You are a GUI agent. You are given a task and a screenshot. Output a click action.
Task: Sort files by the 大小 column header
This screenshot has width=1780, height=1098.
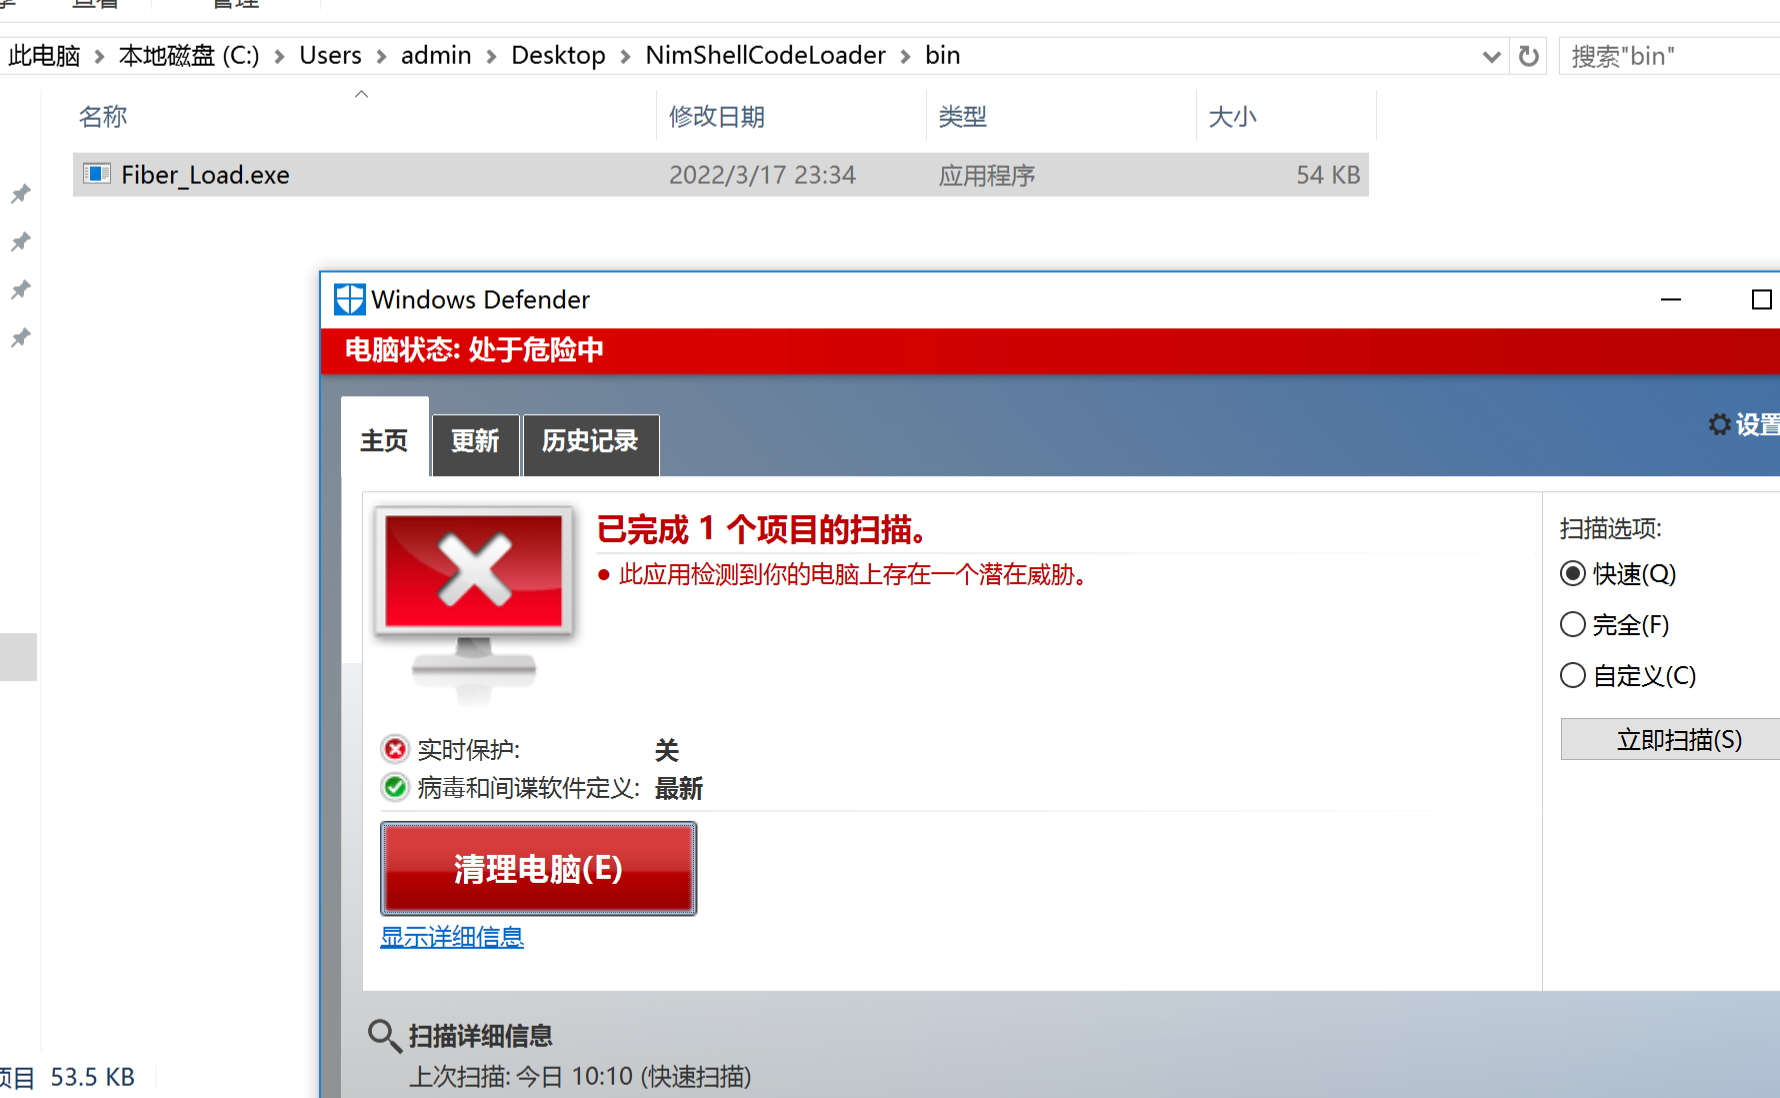pyautogui.click(x=1232, y=117)
